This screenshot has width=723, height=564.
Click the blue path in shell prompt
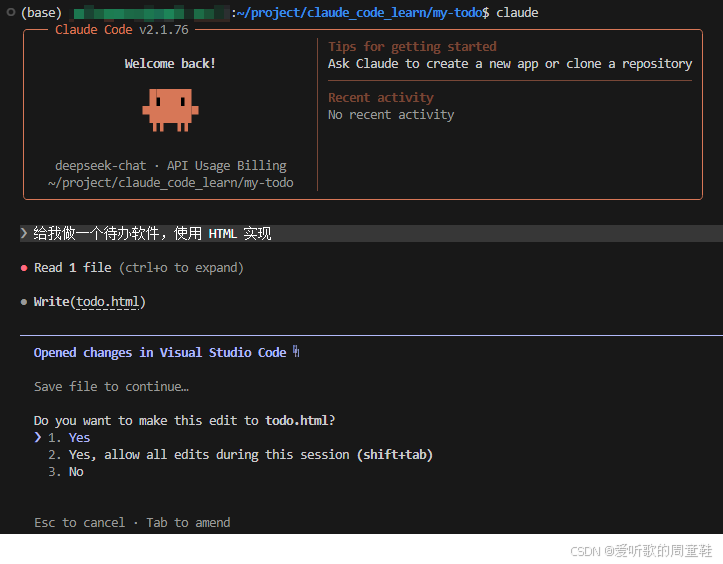360,12
